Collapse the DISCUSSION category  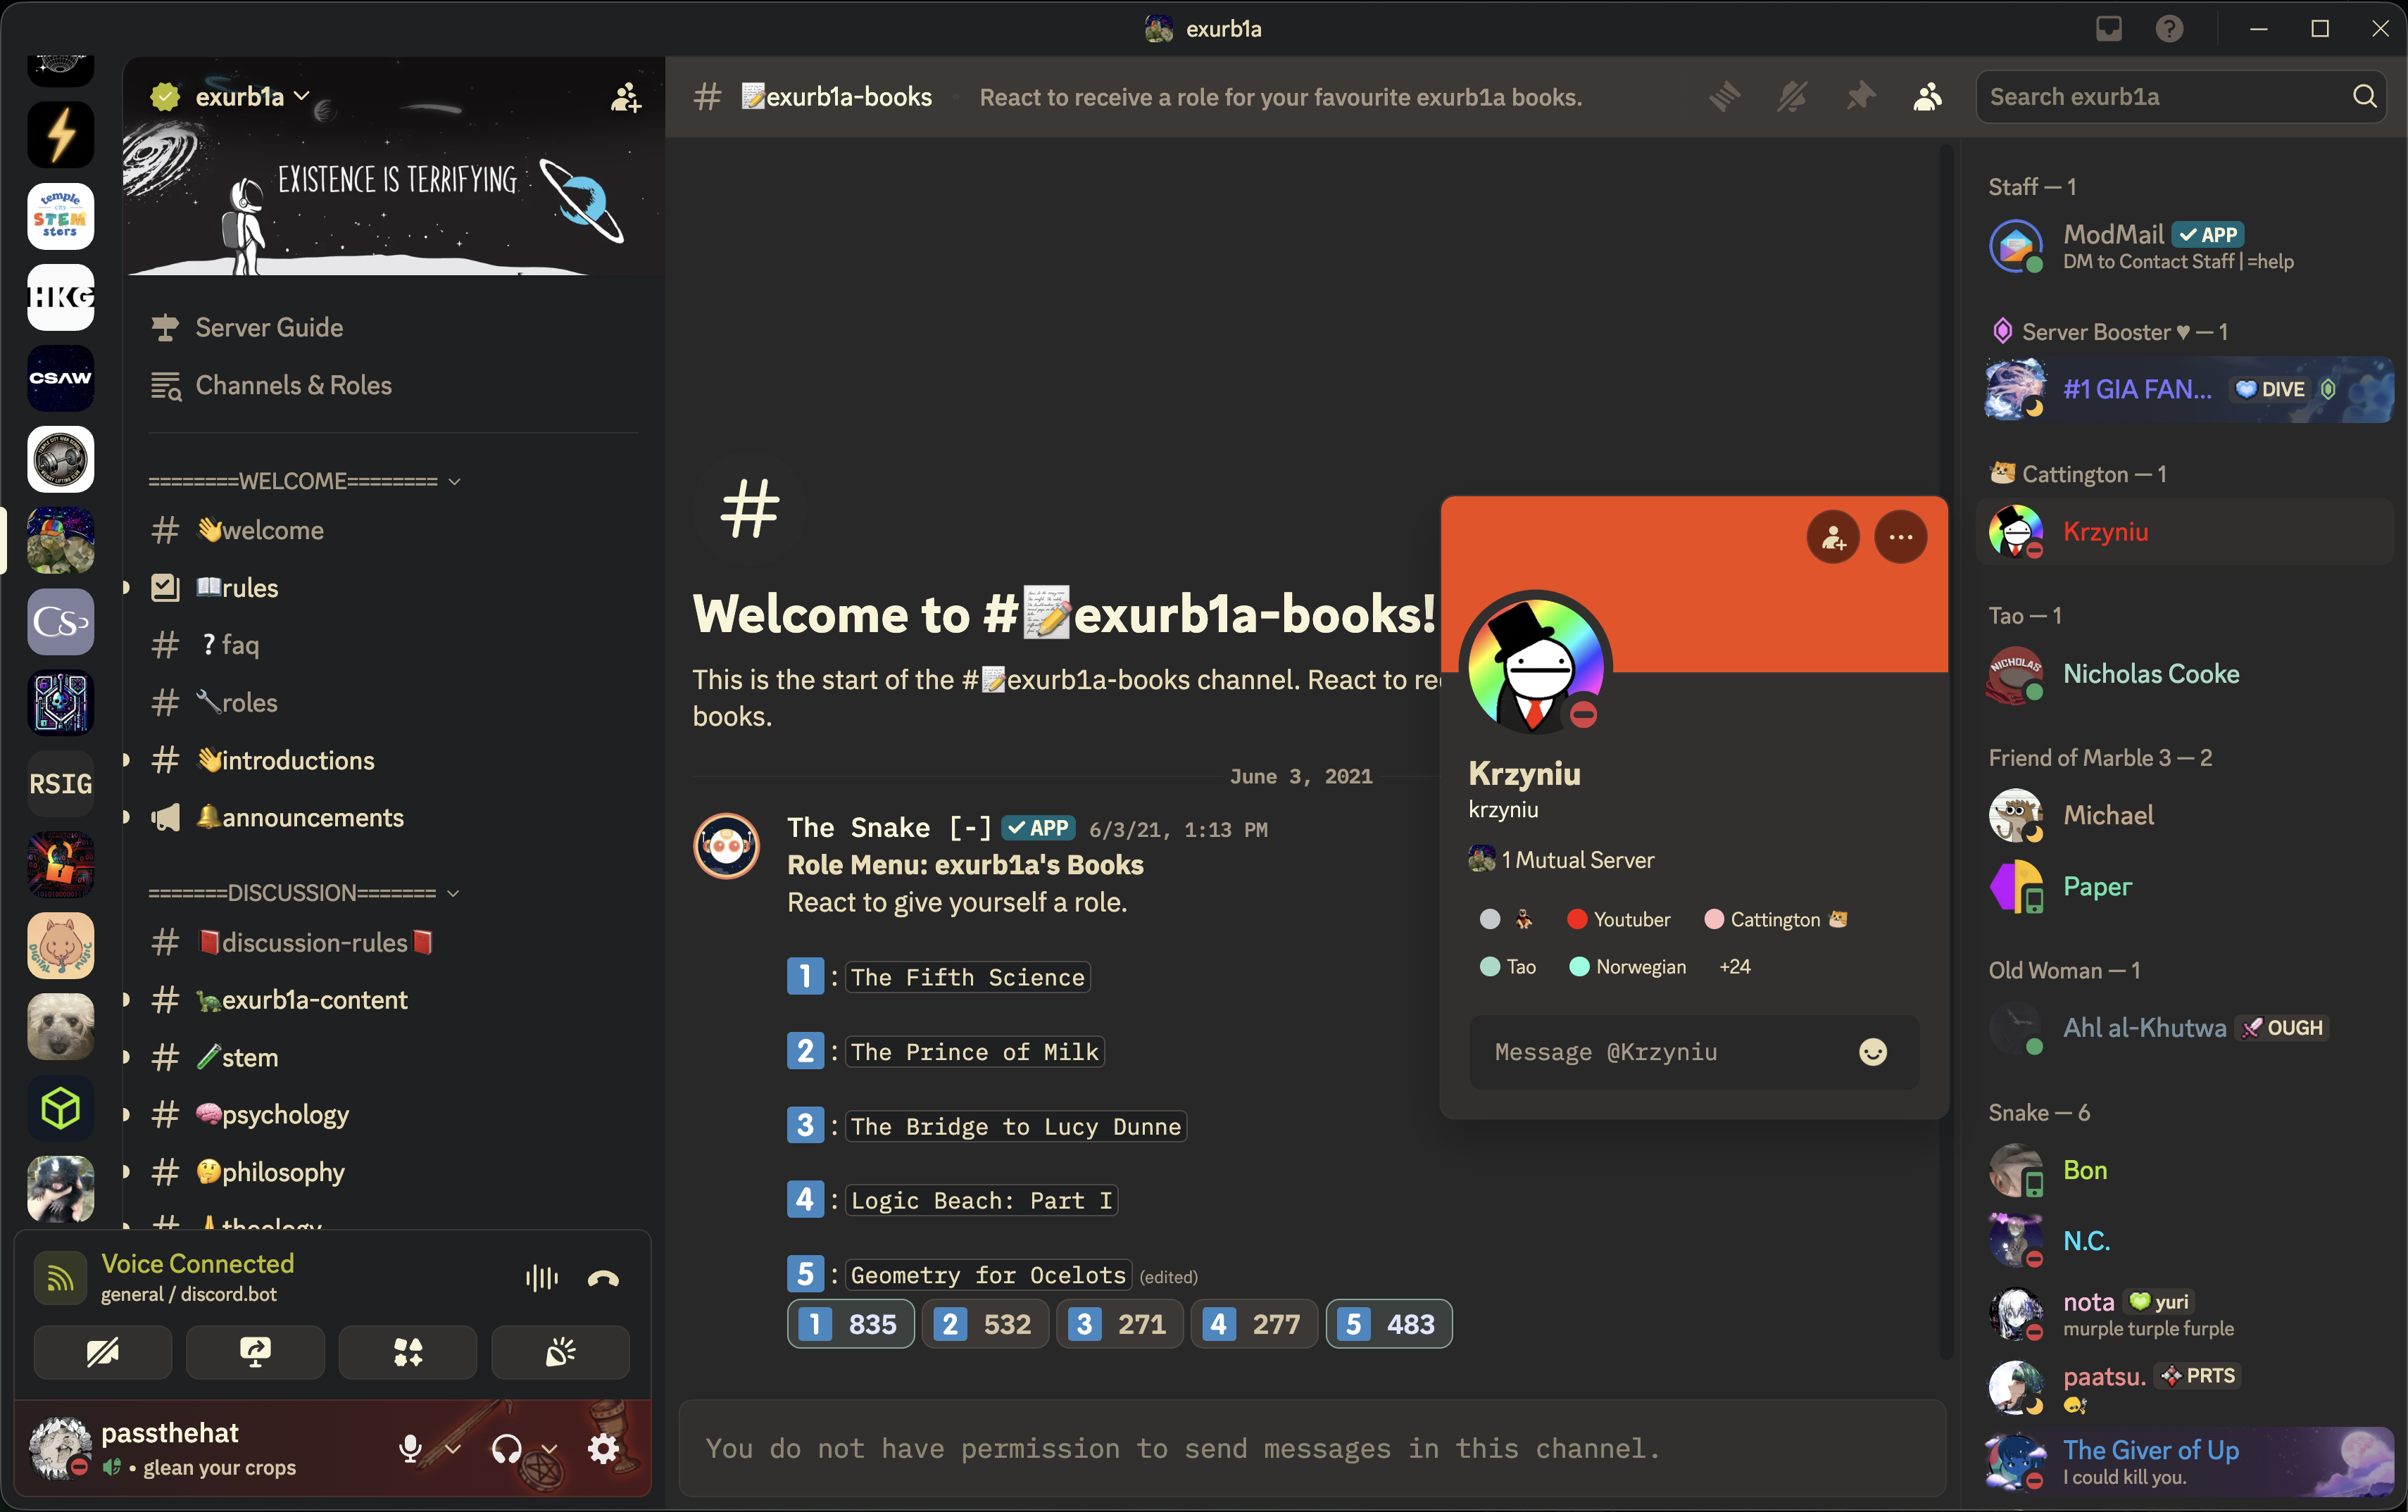303,892
